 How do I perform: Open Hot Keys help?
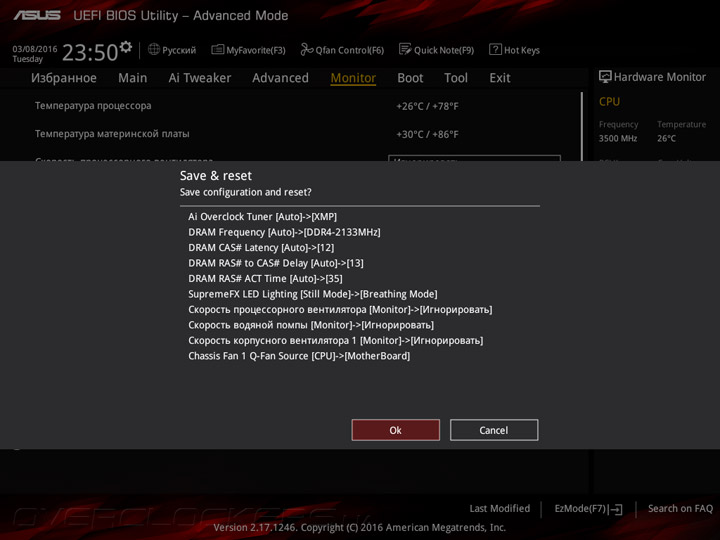point(514,50)
